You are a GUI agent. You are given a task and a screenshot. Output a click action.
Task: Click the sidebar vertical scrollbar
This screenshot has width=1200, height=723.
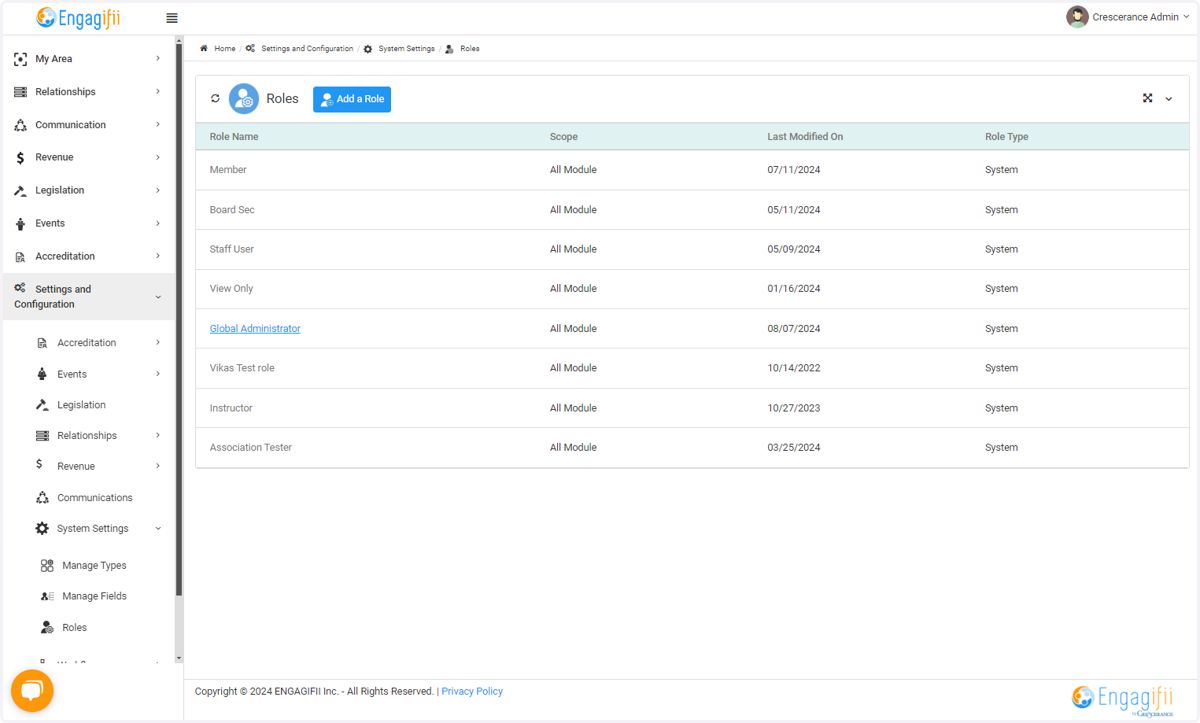pyautogui.click(x=179, y=320)
